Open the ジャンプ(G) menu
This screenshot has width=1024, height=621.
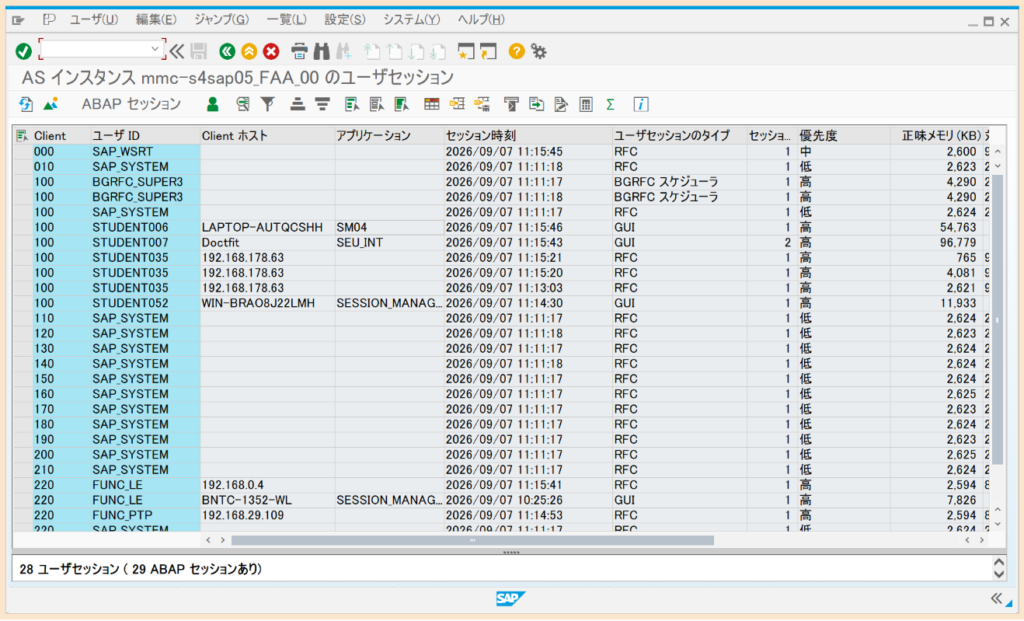221,20
